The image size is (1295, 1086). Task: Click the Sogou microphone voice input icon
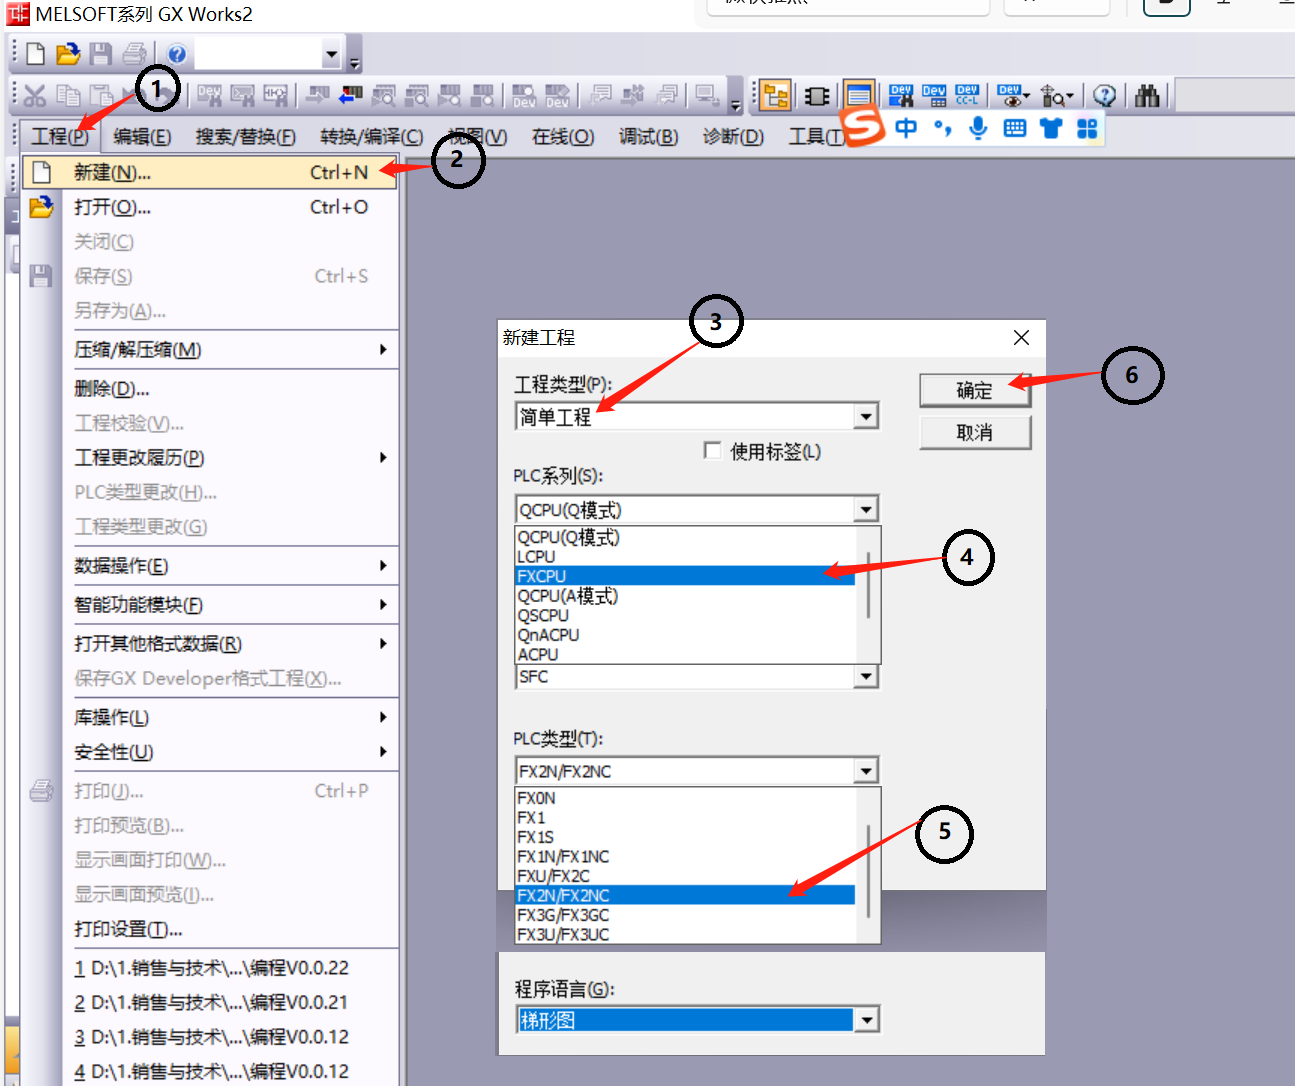coord(978,128)
